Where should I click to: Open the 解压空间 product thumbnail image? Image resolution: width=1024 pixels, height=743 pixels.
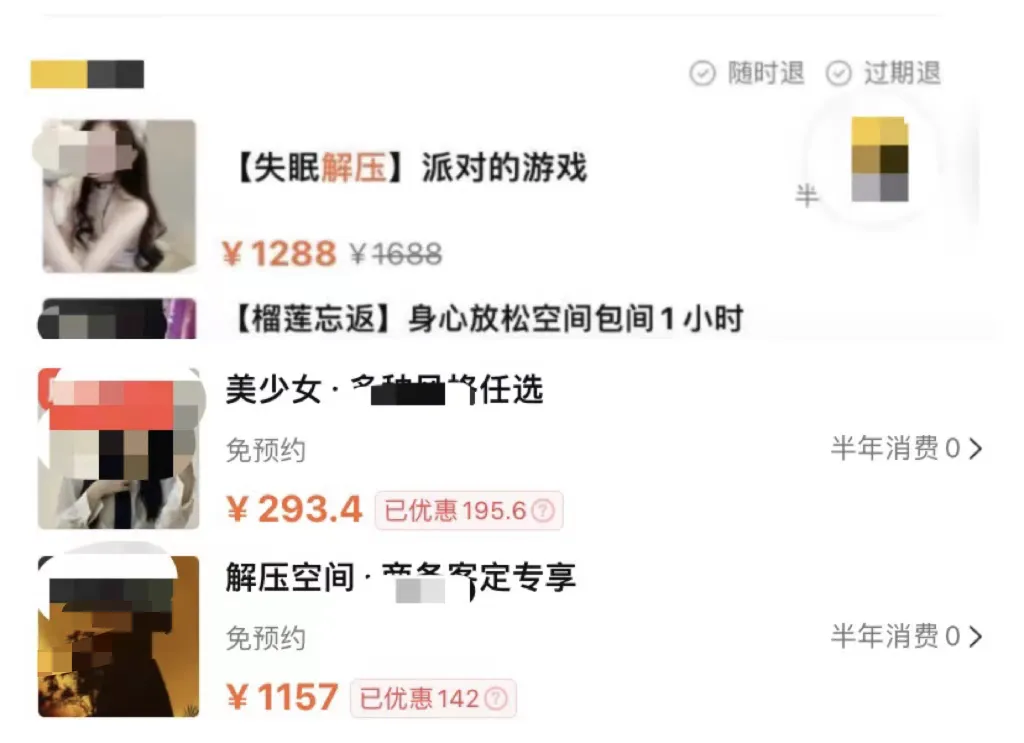(118, 637)
